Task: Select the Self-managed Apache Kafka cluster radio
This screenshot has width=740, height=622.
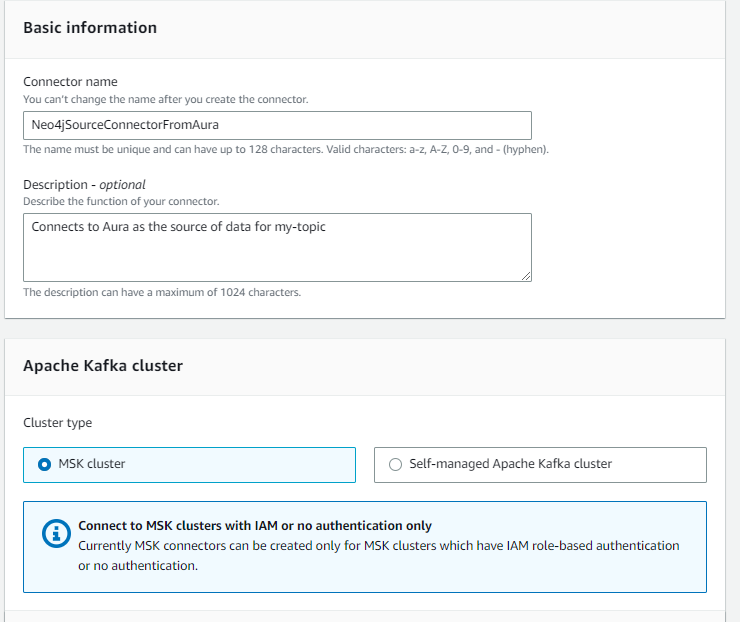Action: 395,464
